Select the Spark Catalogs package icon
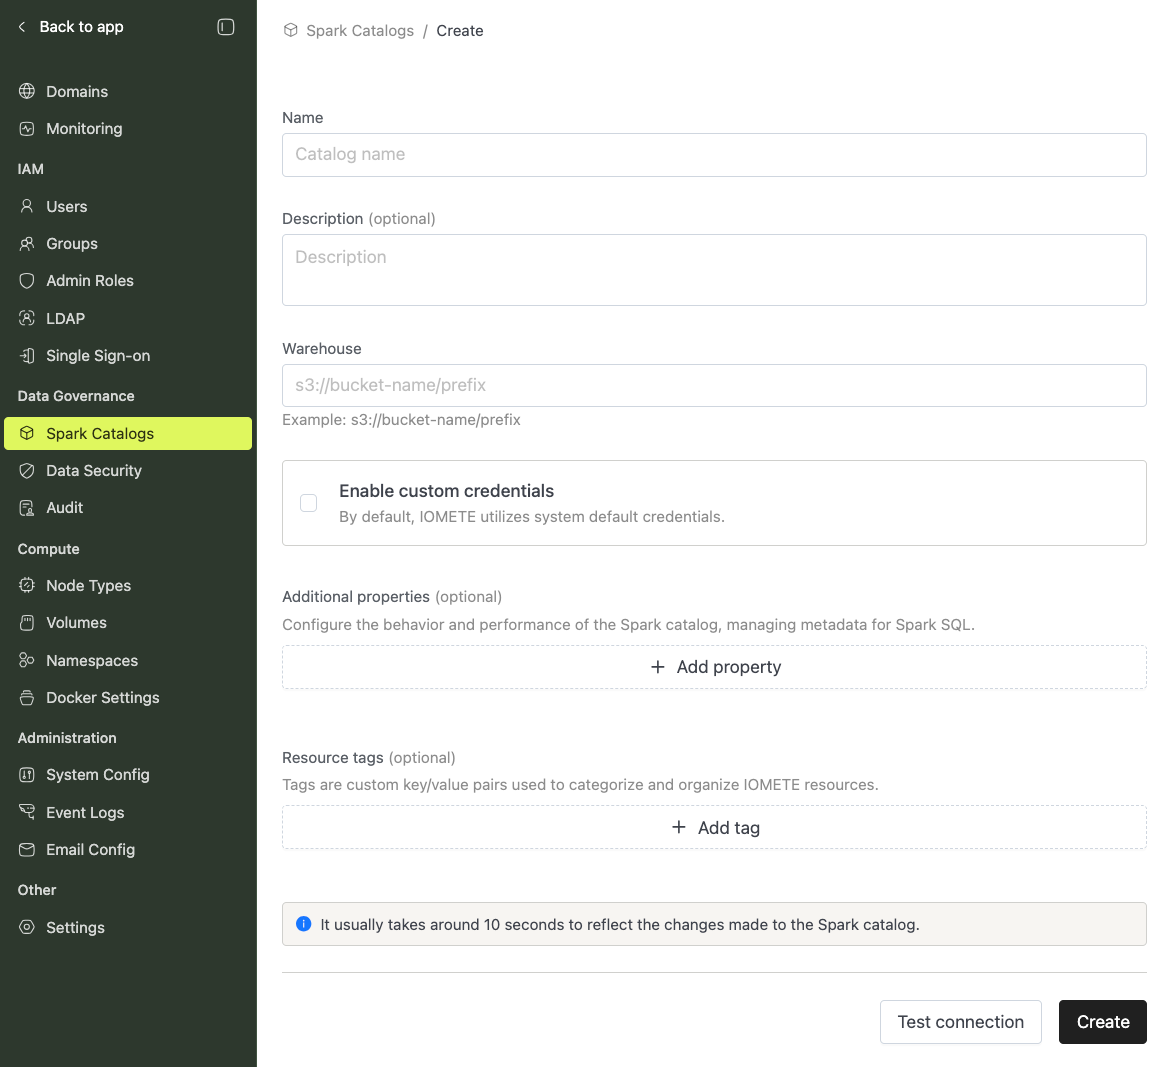The height and width of the screenshot is (1067, 1172). point(26,433)
